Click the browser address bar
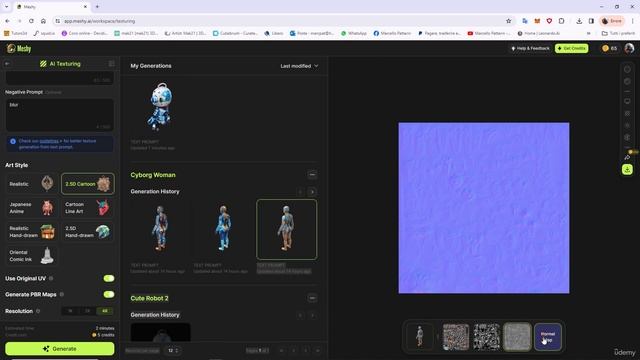 point(282,21)
